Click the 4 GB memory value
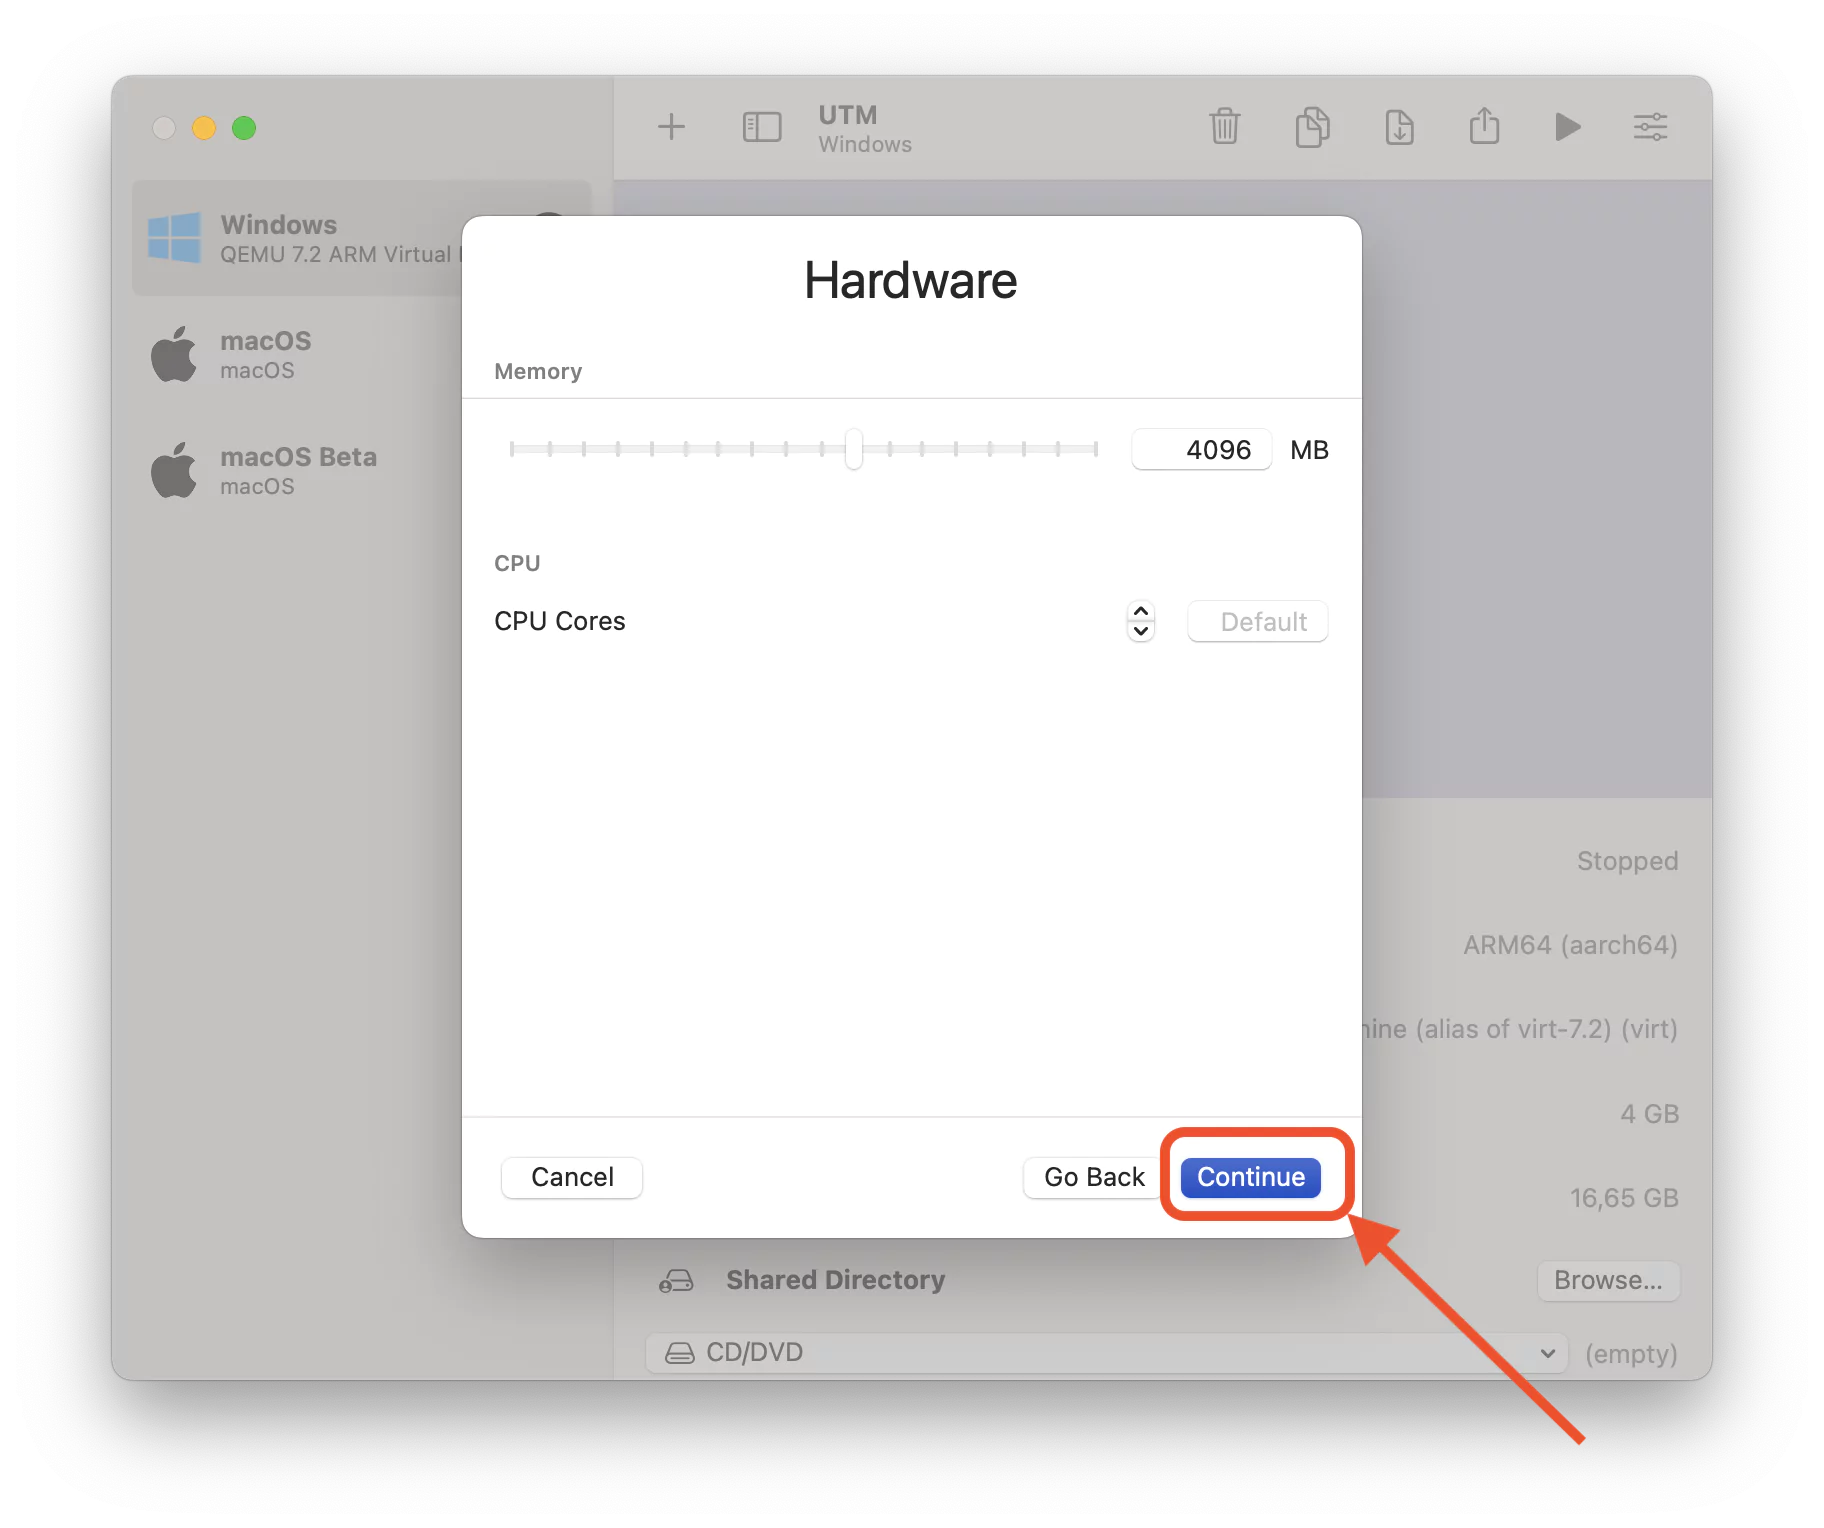 pyautogui.click(x=1649, y=1114)
